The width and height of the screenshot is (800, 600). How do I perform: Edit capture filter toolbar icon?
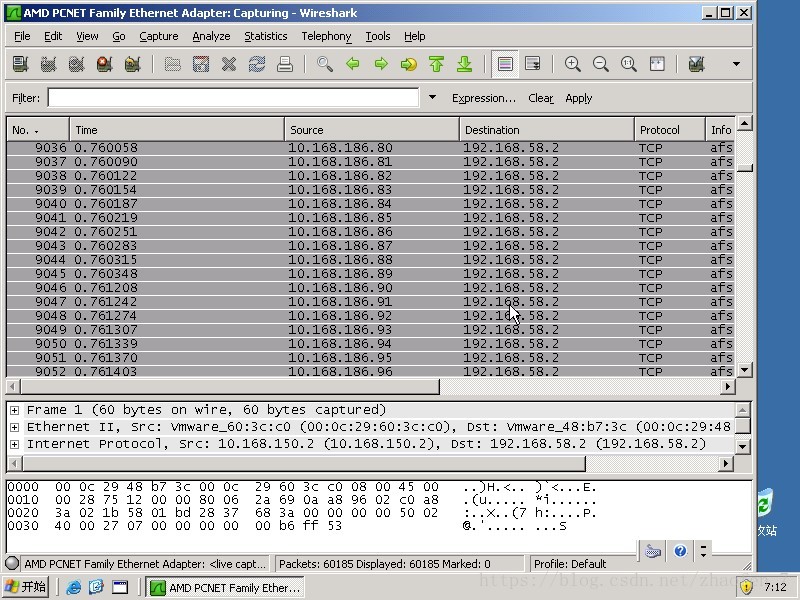tap(696, 64)
